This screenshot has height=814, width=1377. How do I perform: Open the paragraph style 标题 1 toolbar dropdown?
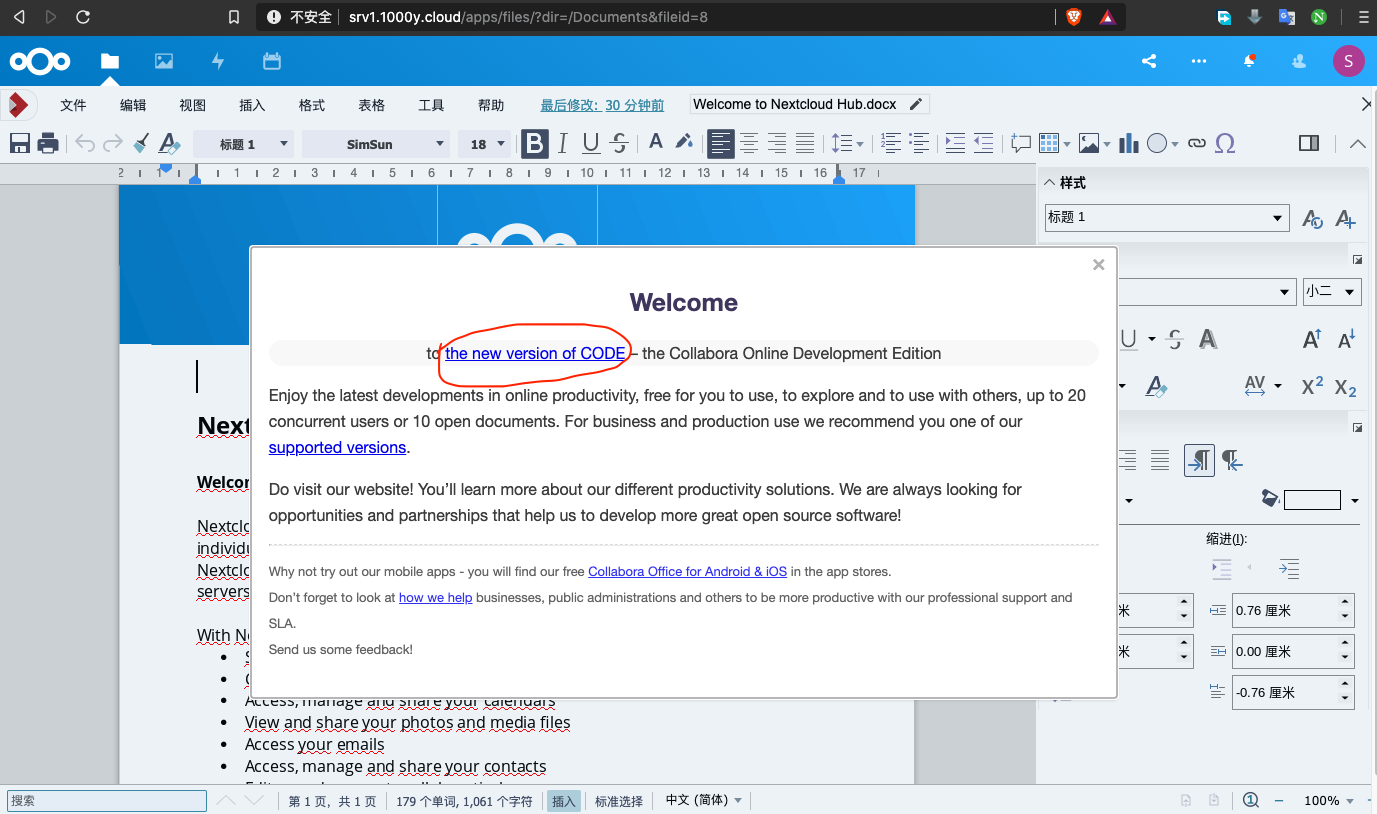point(243,144)
